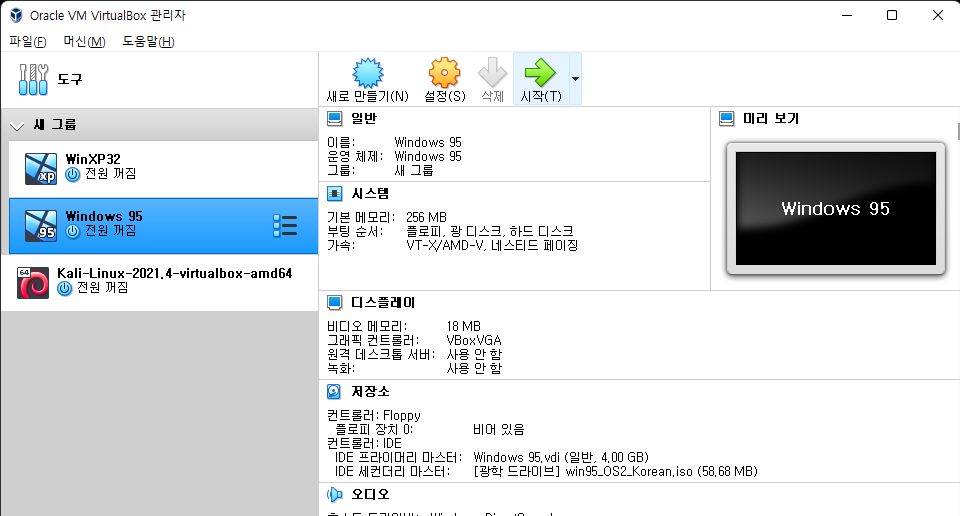Click the Kali-Linux debian swirl icon
Image resolution: width=960 pixels, height=516 pixels.
(x=33, y=283)
